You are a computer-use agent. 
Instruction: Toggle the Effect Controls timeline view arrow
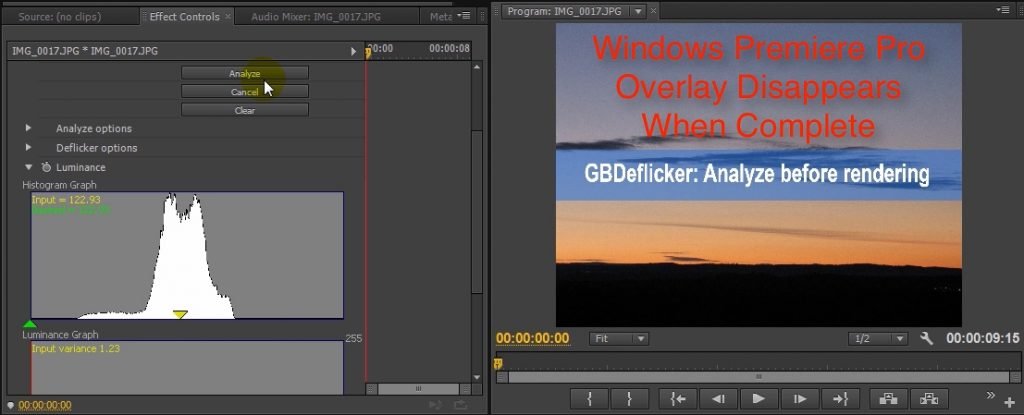tap(353, 51)
